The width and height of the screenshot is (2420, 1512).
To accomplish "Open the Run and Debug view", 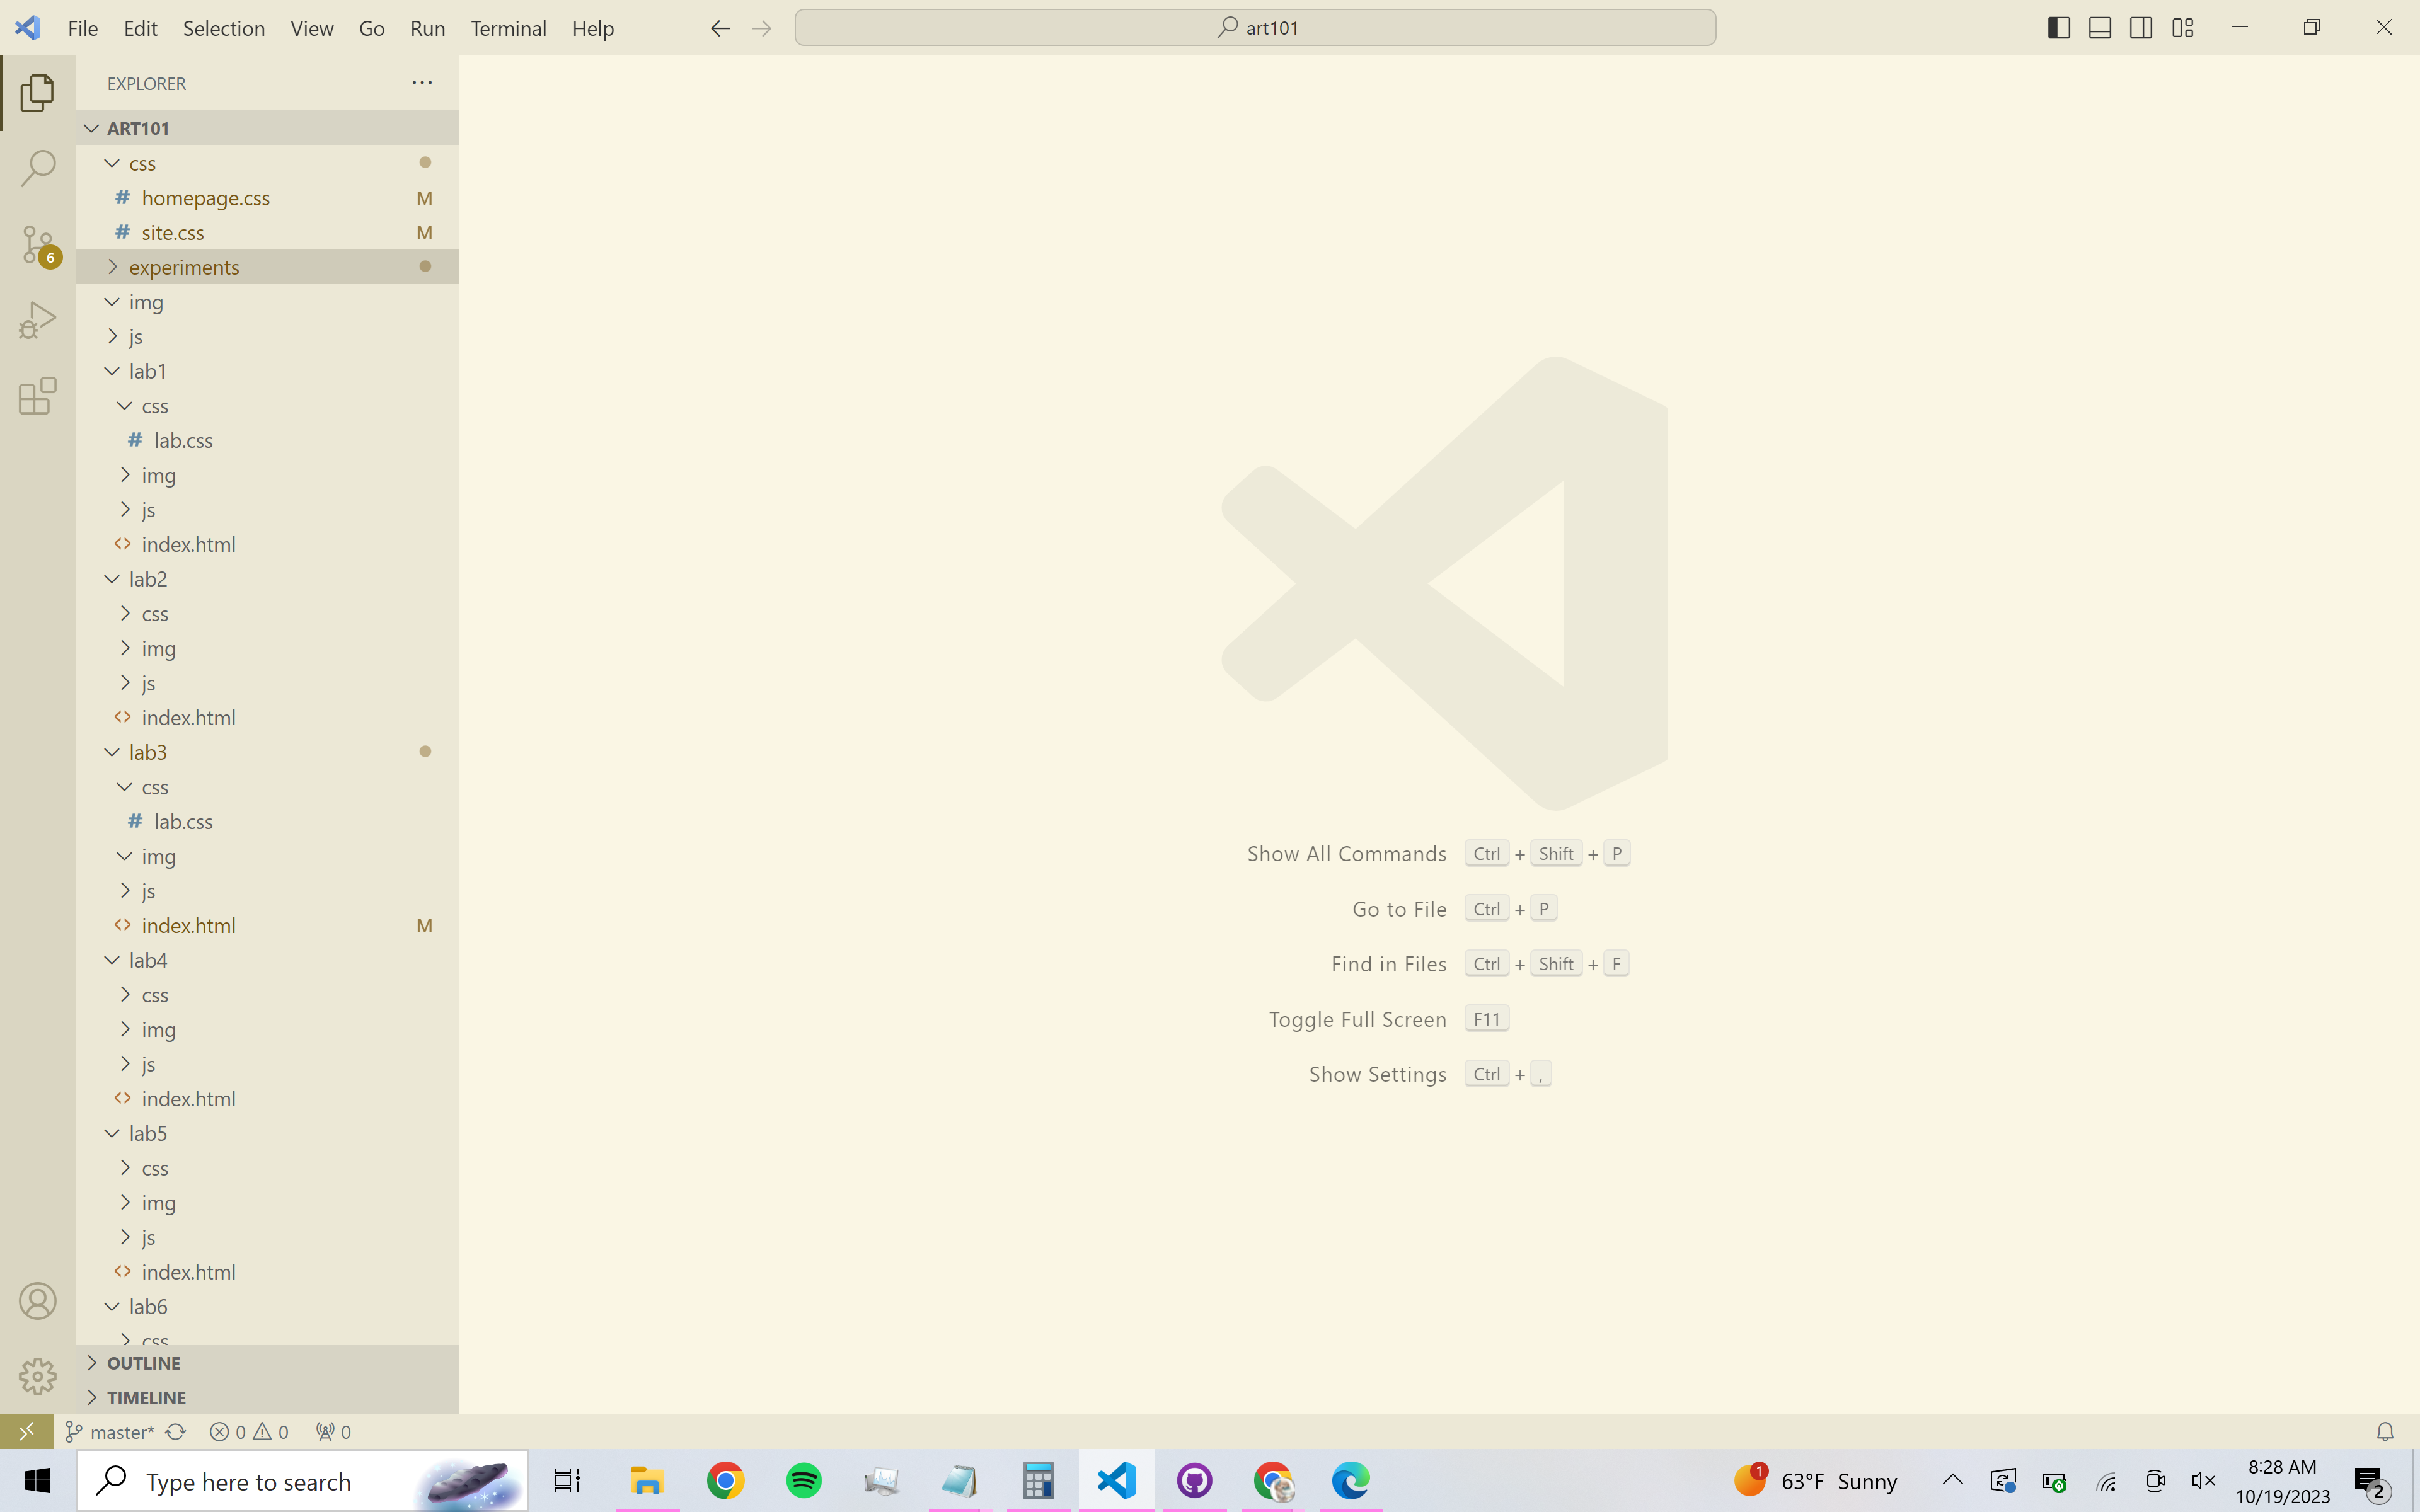I will pos(37,320).
